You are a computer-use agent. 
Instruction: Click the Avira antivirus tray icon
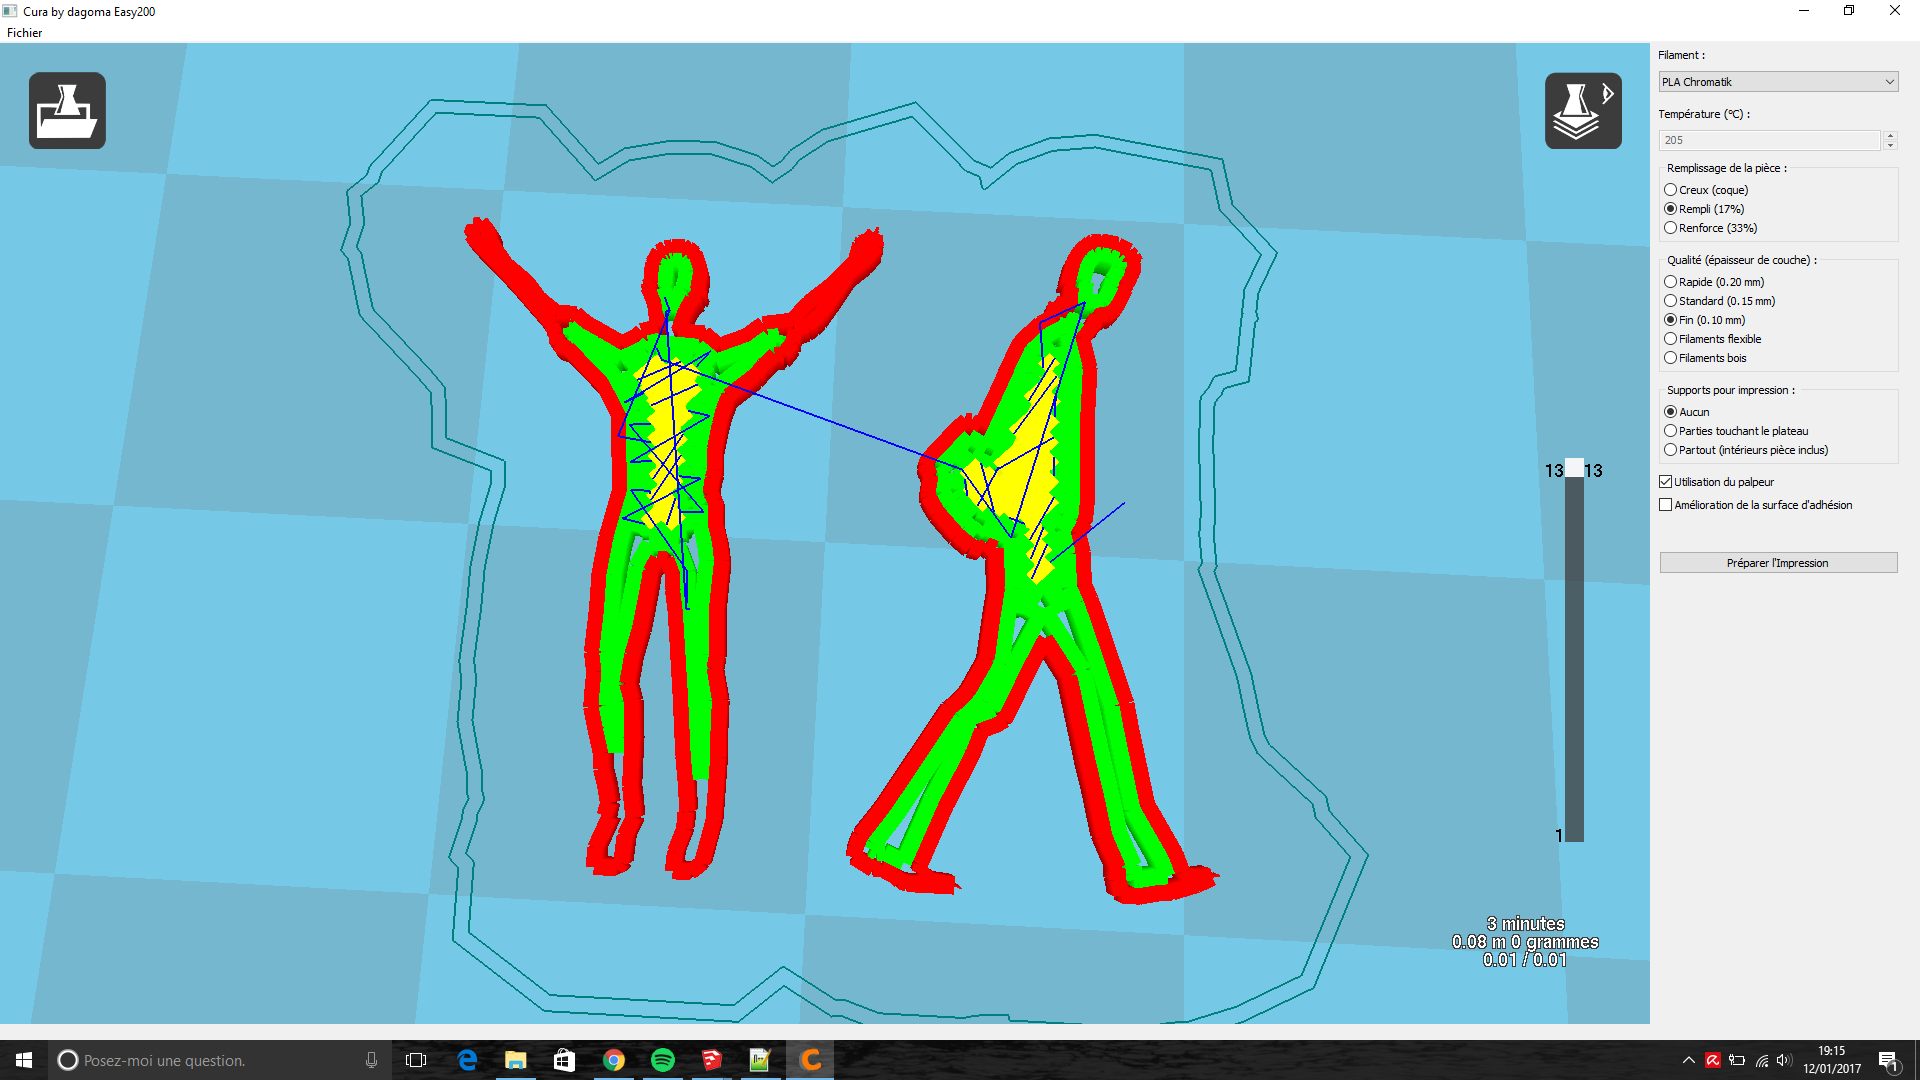pyautogui.click(x=1713, y=1060)
